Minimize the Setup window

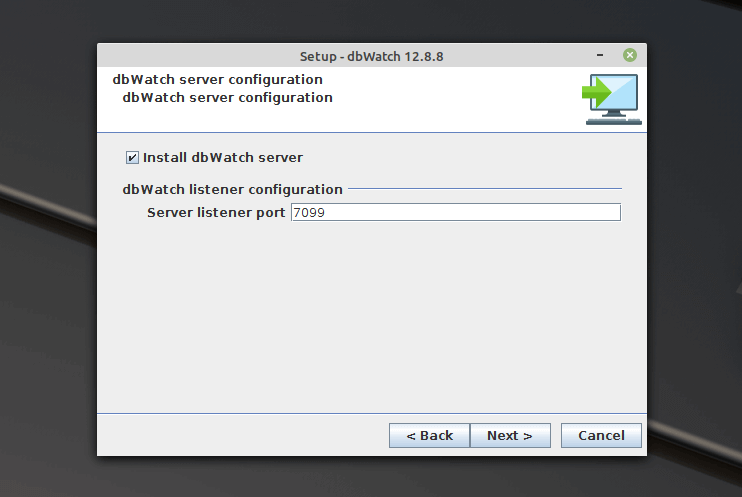[x=600, y=56]
